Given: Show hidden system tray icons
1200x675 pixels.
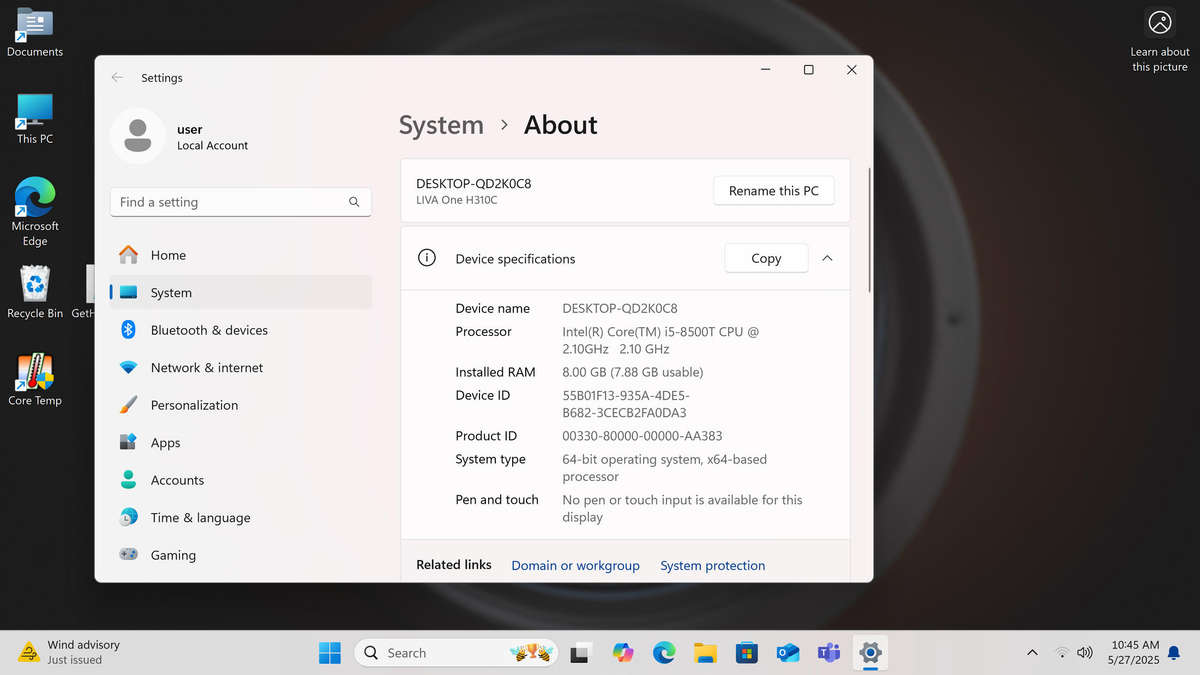Looking at the screenshot, I should [1032, 653].
